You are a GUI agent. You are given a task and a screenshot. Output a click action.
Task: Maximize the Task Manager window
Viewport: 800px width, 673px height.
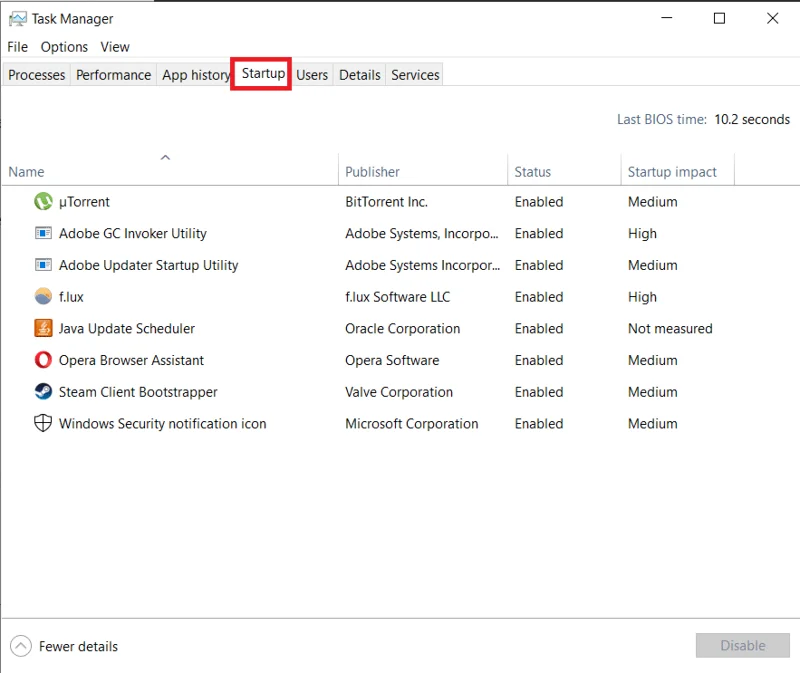coord(719,18)
